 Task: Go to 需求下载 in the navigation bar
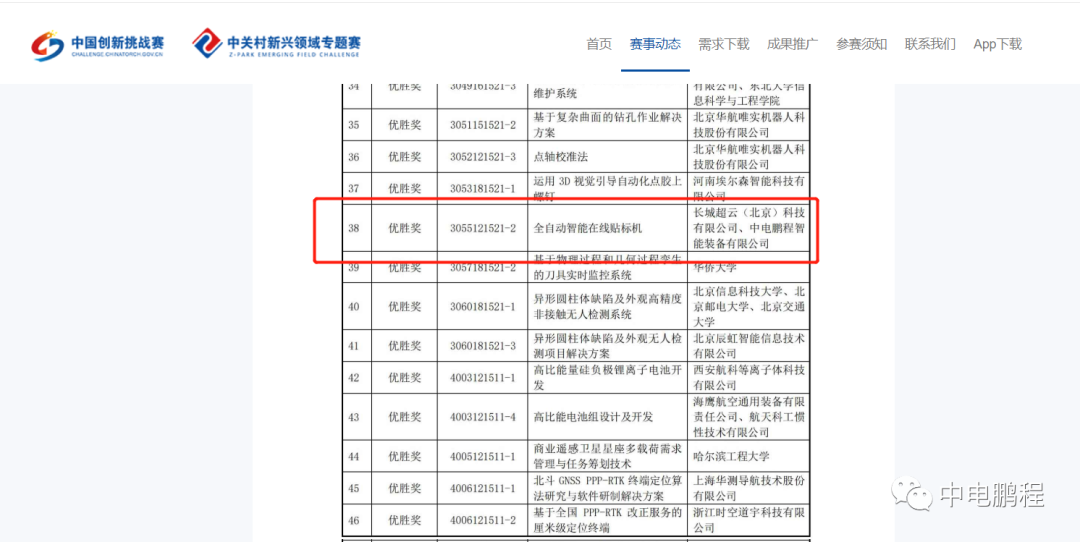723,44
